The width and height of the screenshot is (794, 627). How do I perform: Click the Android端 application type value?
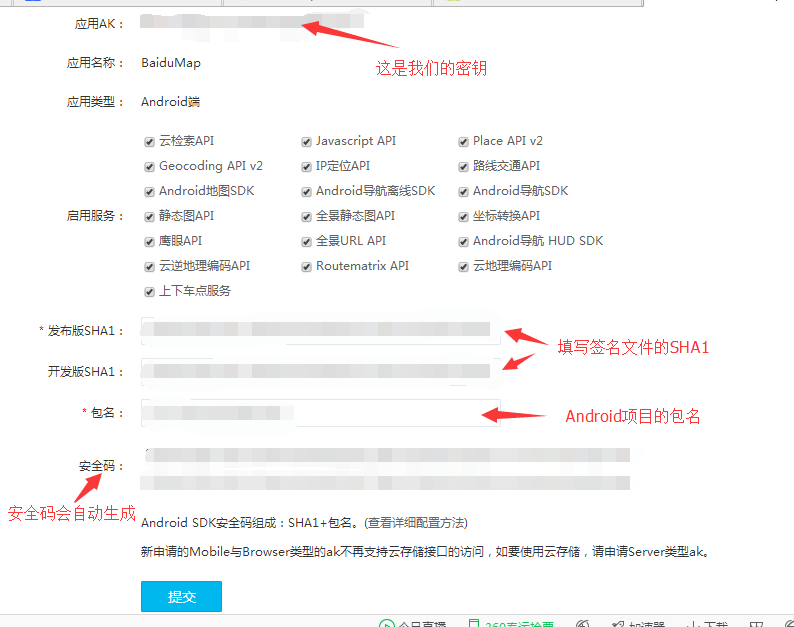coord(171,102)
